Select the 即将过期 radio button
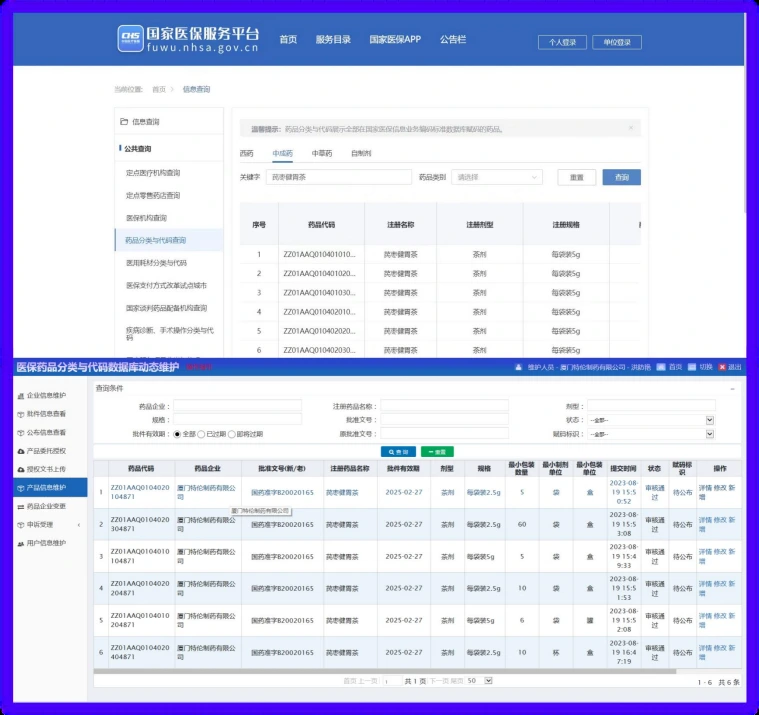 [x=232, y=434]
